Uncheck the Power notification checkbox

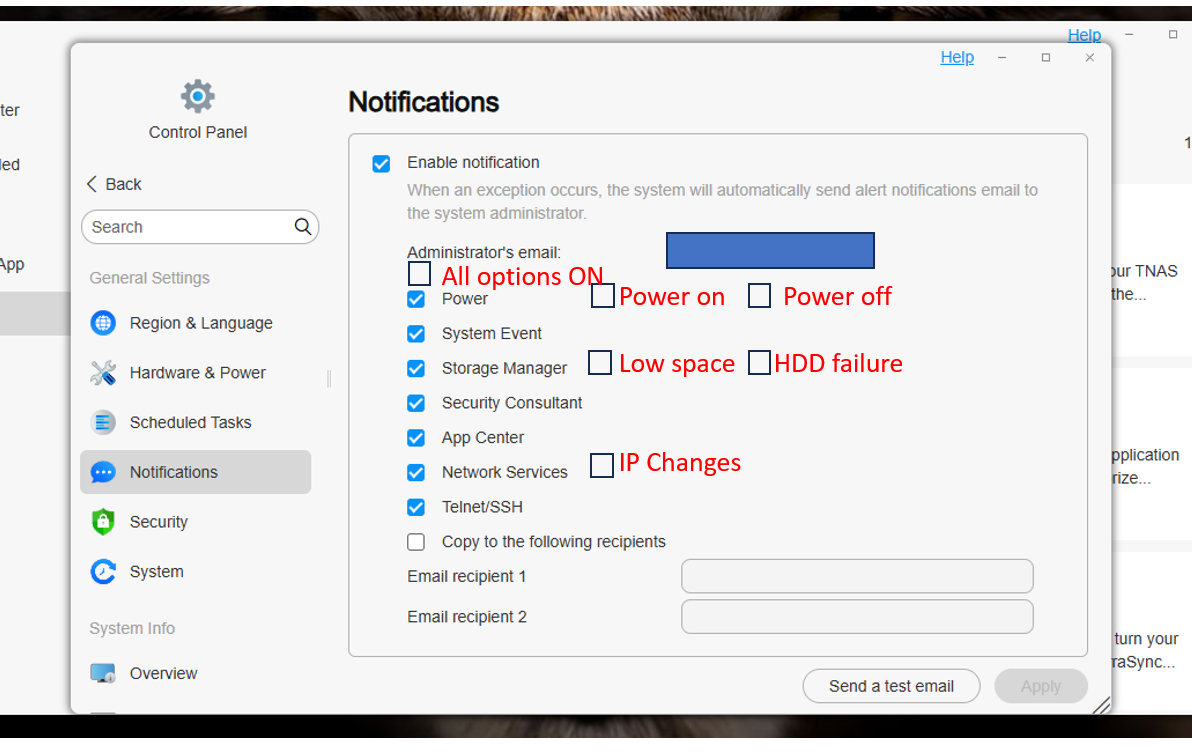coord(416,300)
